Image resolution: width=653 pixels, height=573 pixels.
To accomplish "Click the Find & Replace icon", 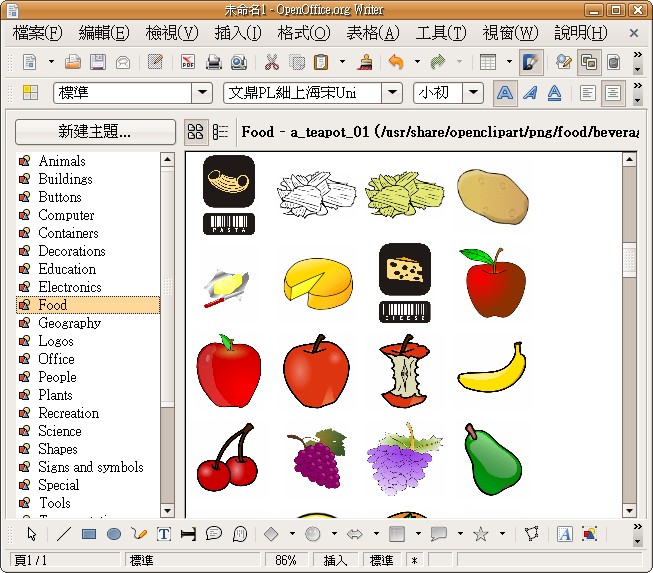I will click(x=563, y=62).
